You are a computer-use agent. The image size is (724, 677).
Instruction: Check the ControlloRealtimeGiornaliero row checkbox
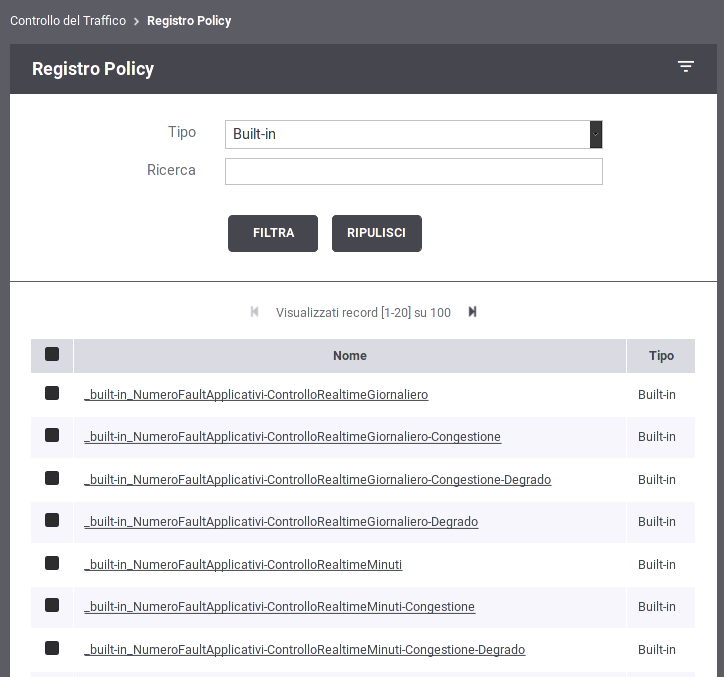pyautogui.click(x=52, y=393)
